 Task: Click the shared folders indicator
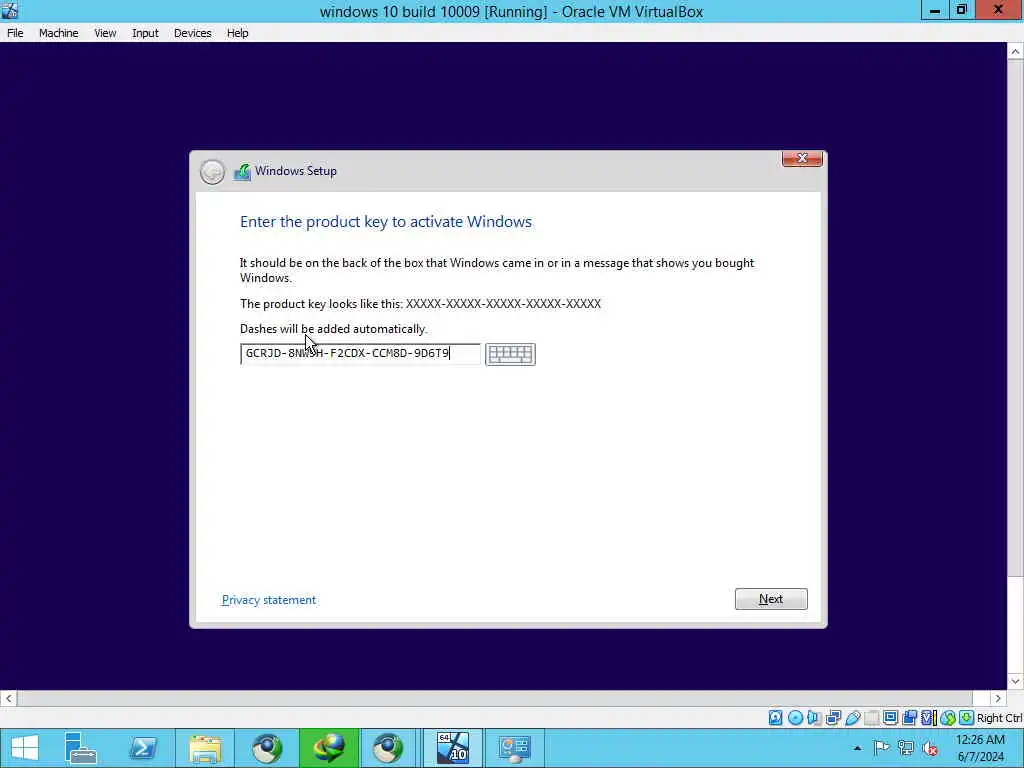click(x=871, y=718)
